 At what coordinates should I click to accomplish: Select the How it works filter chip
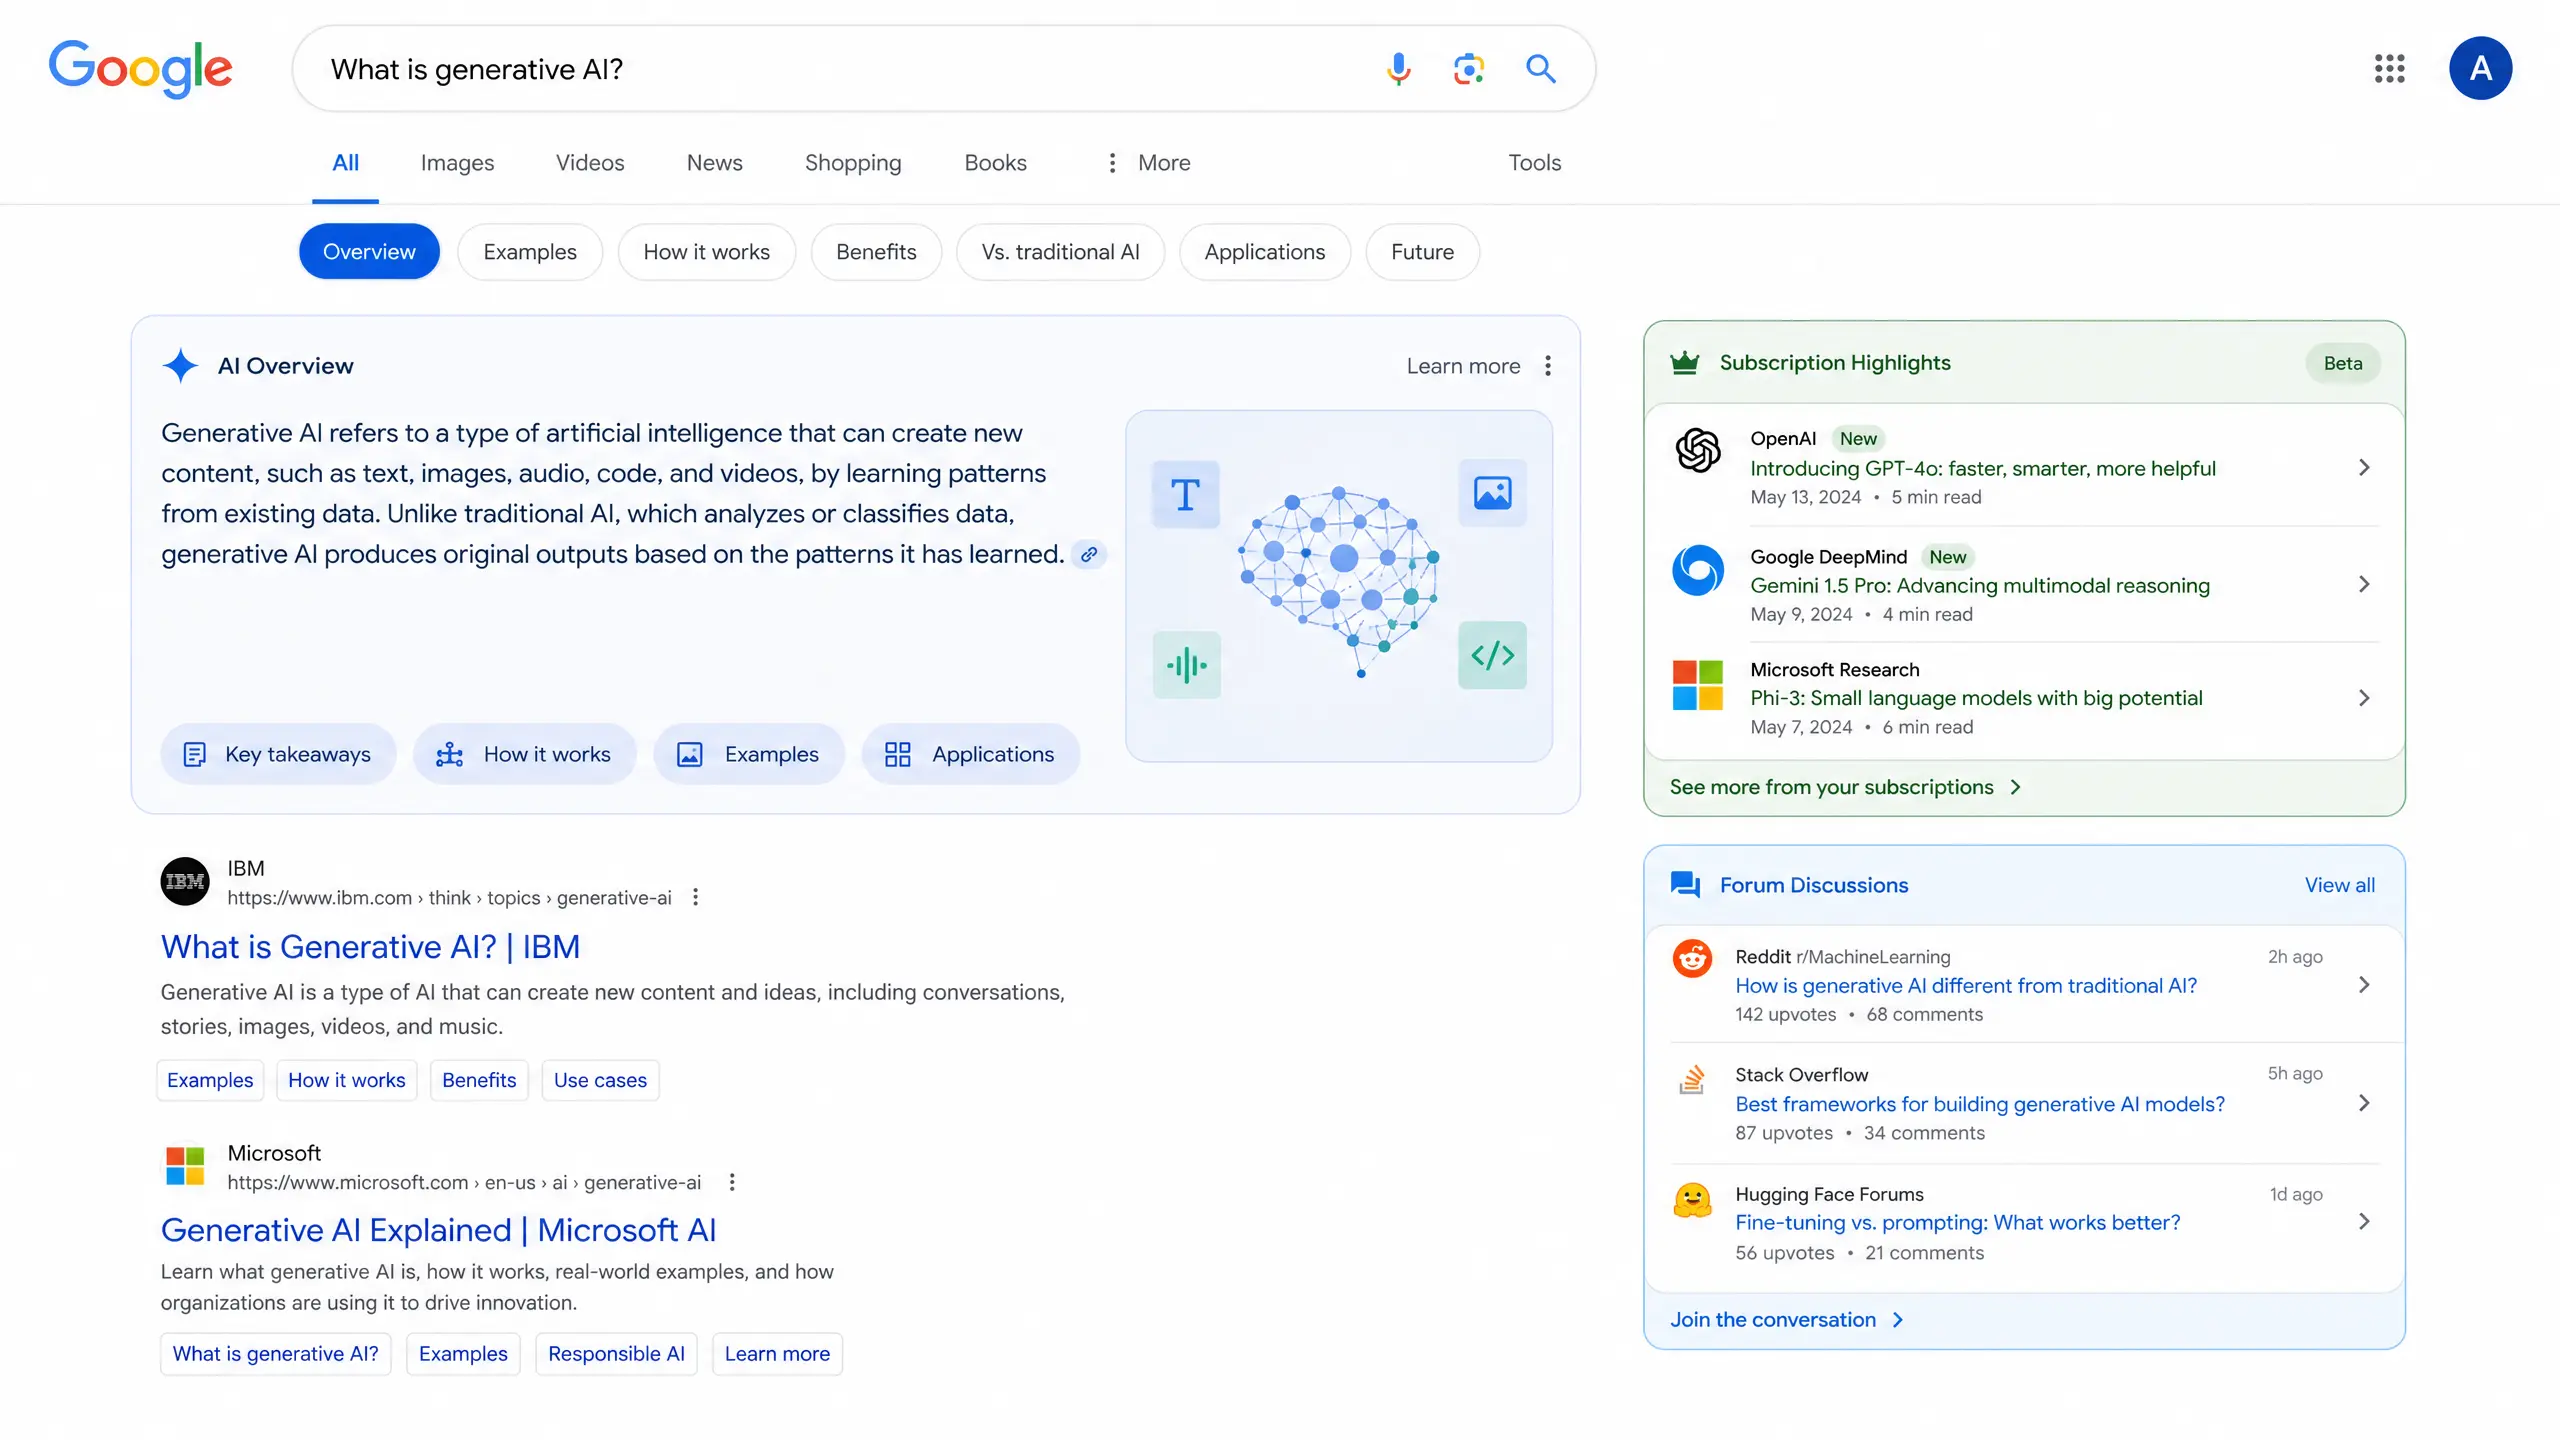tap(706, 252)
